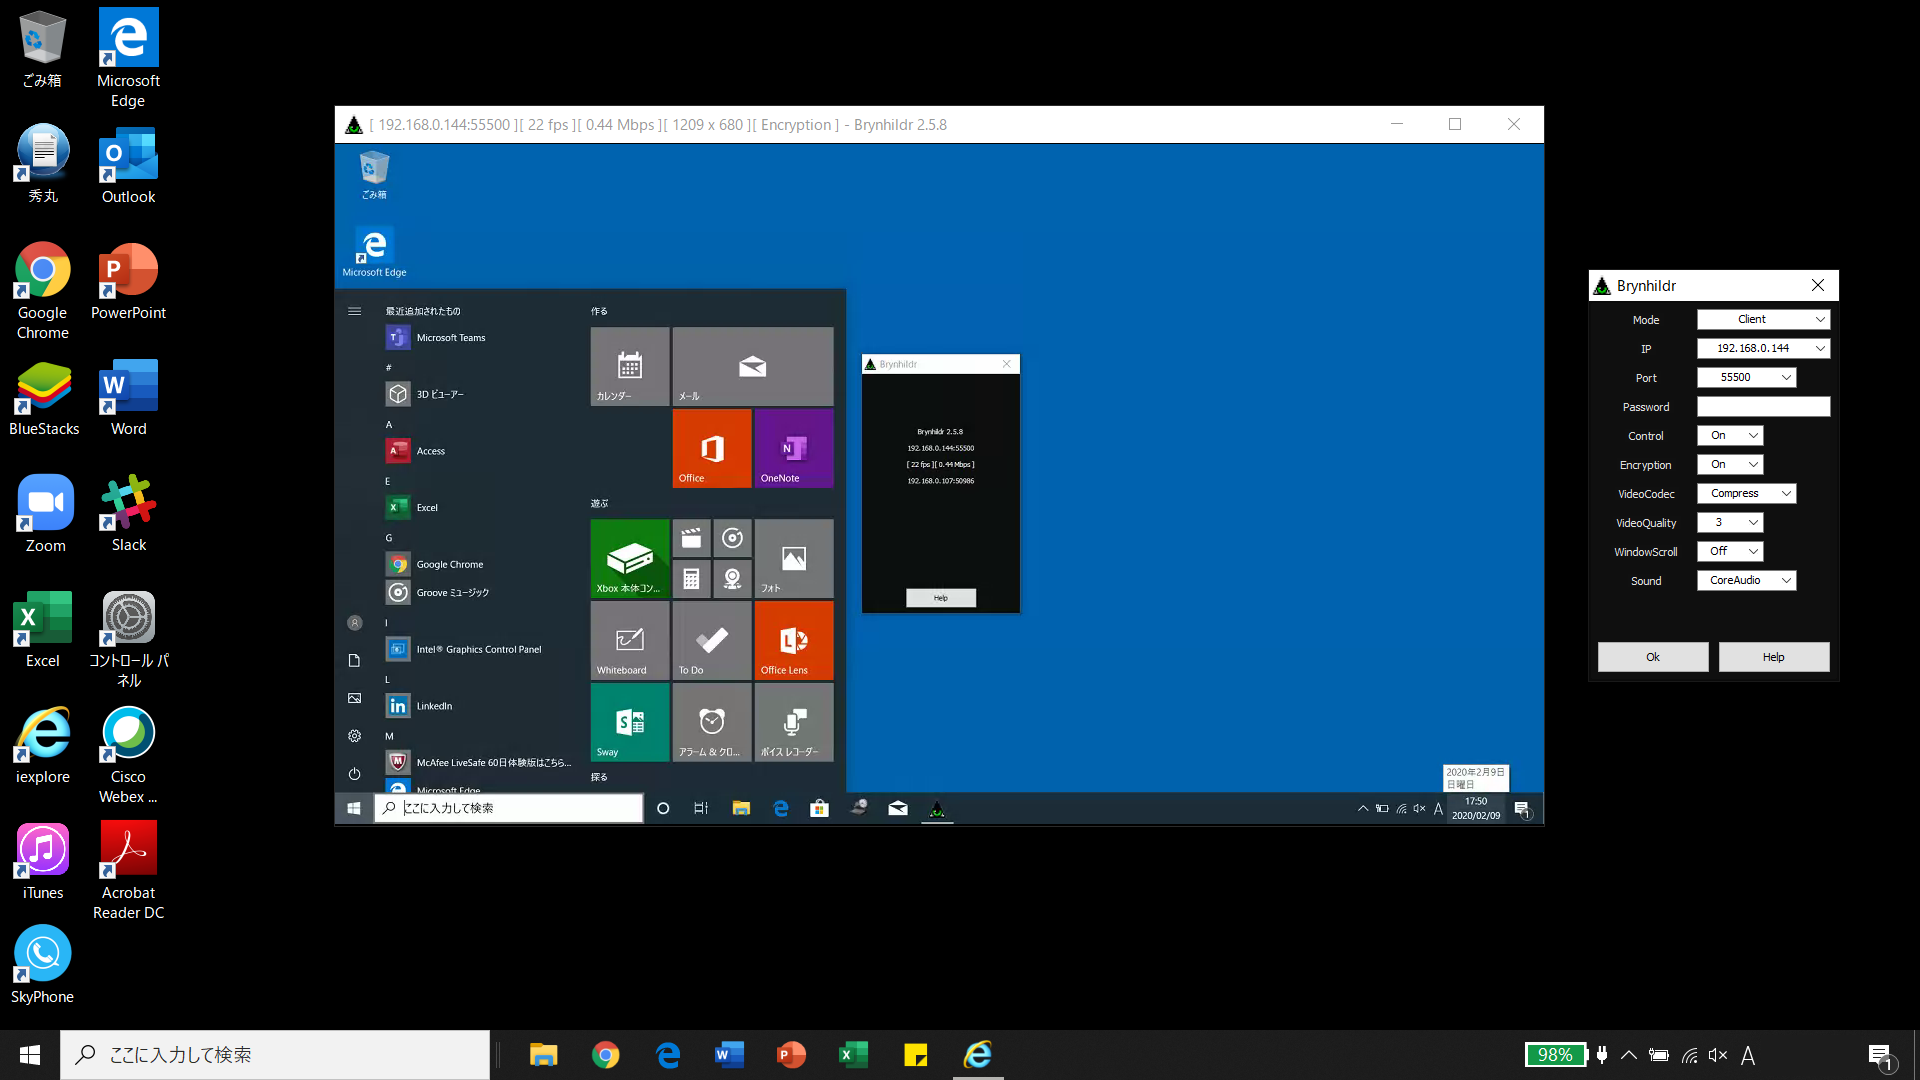Open the remote taskbar File Explorer icon
The width and height of the screenshot is (1920, 1080).
741,808
